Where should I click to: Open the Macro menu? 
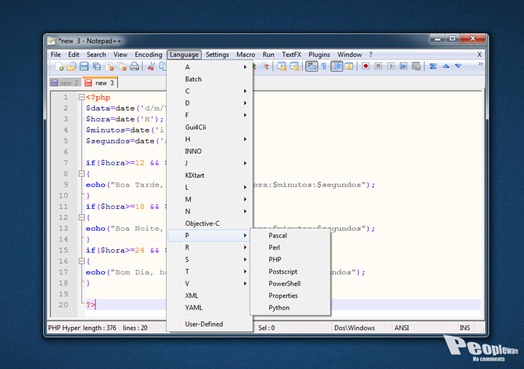(x=246, y=54)
